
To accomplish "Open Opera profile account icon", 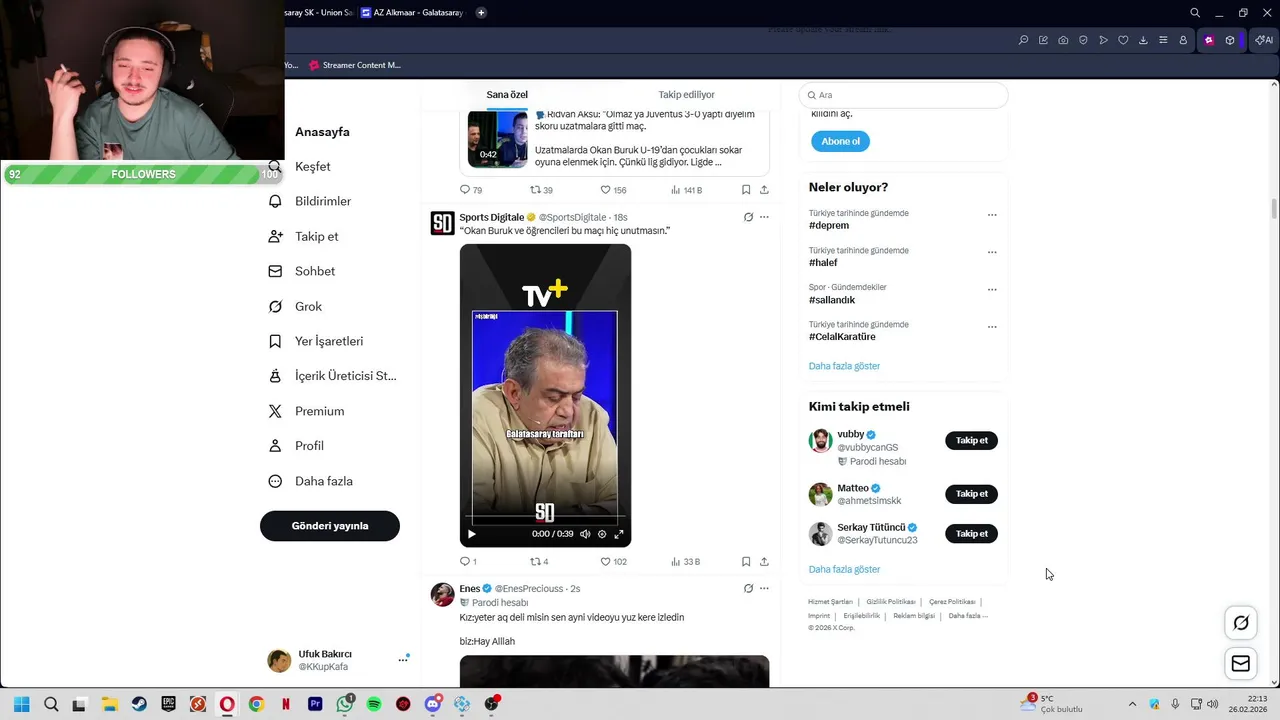I will click(1183, 40).
